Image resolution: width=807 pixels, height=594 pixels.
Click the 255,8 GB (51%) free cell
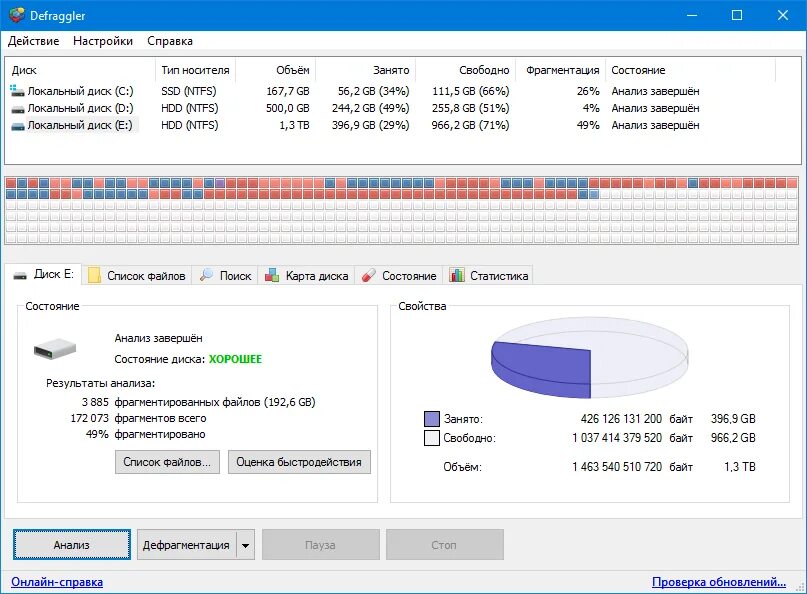pos(470,108)
